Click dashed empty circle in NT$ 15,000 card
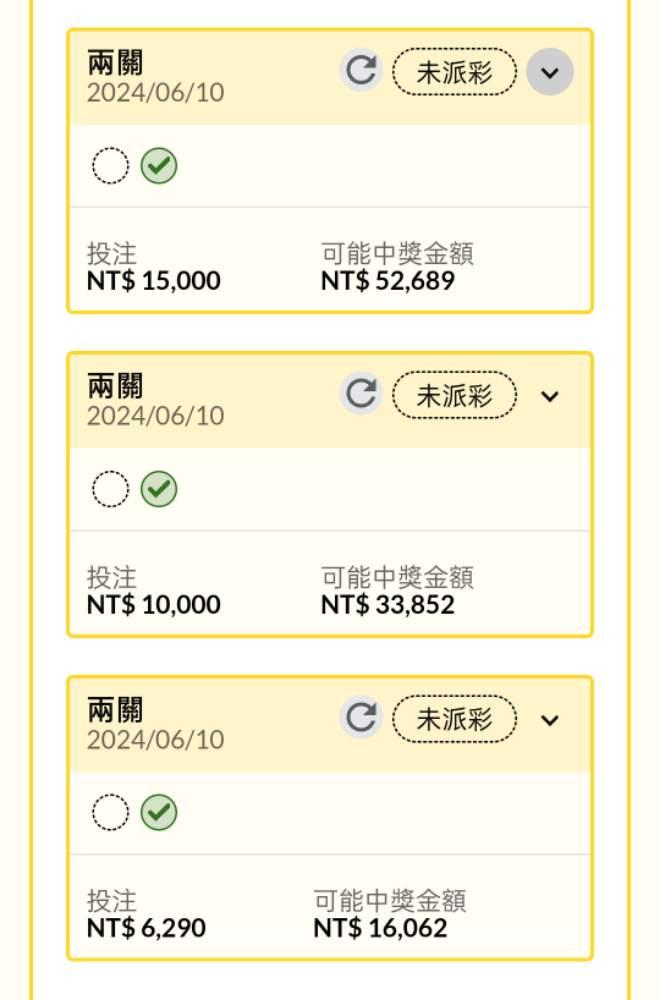 coord(111,166)
